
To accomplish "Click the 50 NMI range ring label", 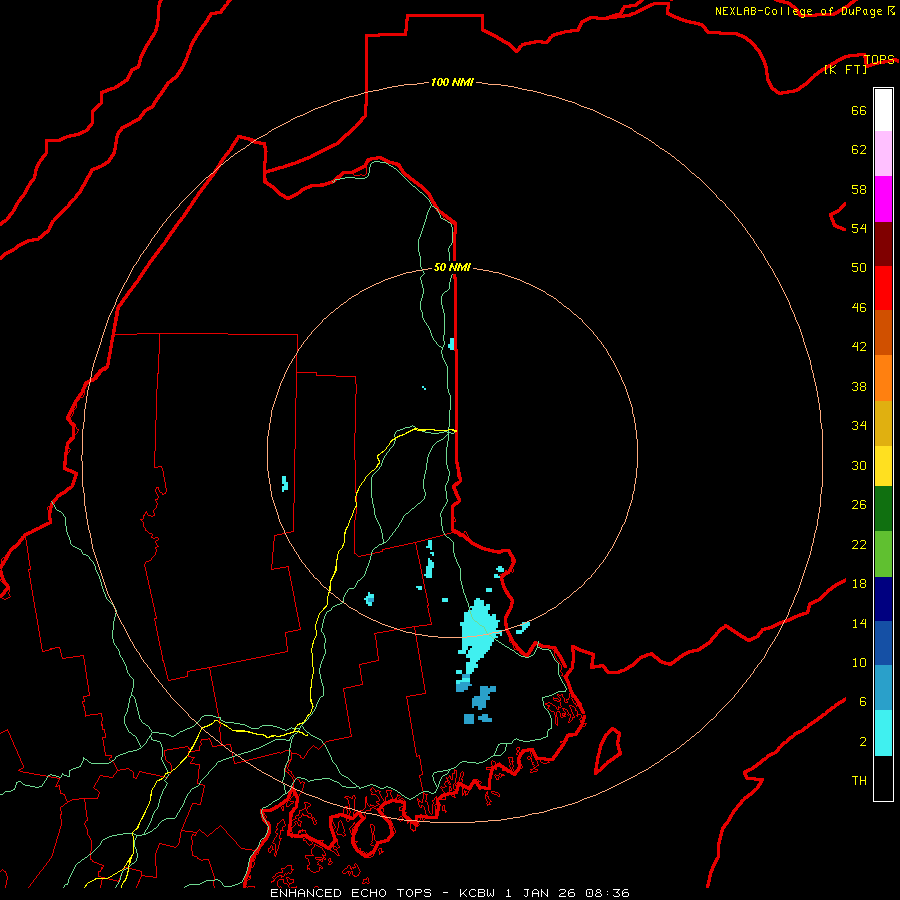I will coord(452,267).
